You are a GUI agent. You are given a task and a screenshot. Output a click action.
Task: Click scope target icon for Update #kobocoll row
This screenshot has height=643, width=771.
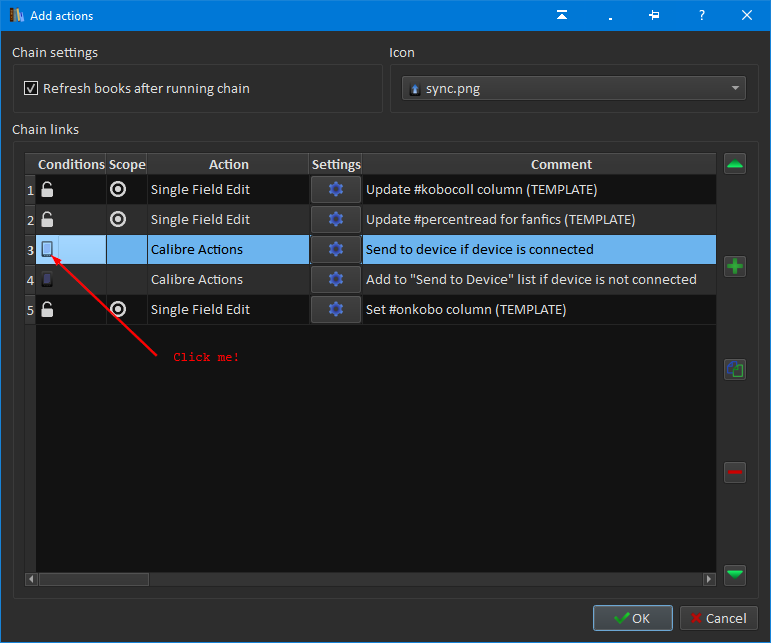click(x=118, y=189)
